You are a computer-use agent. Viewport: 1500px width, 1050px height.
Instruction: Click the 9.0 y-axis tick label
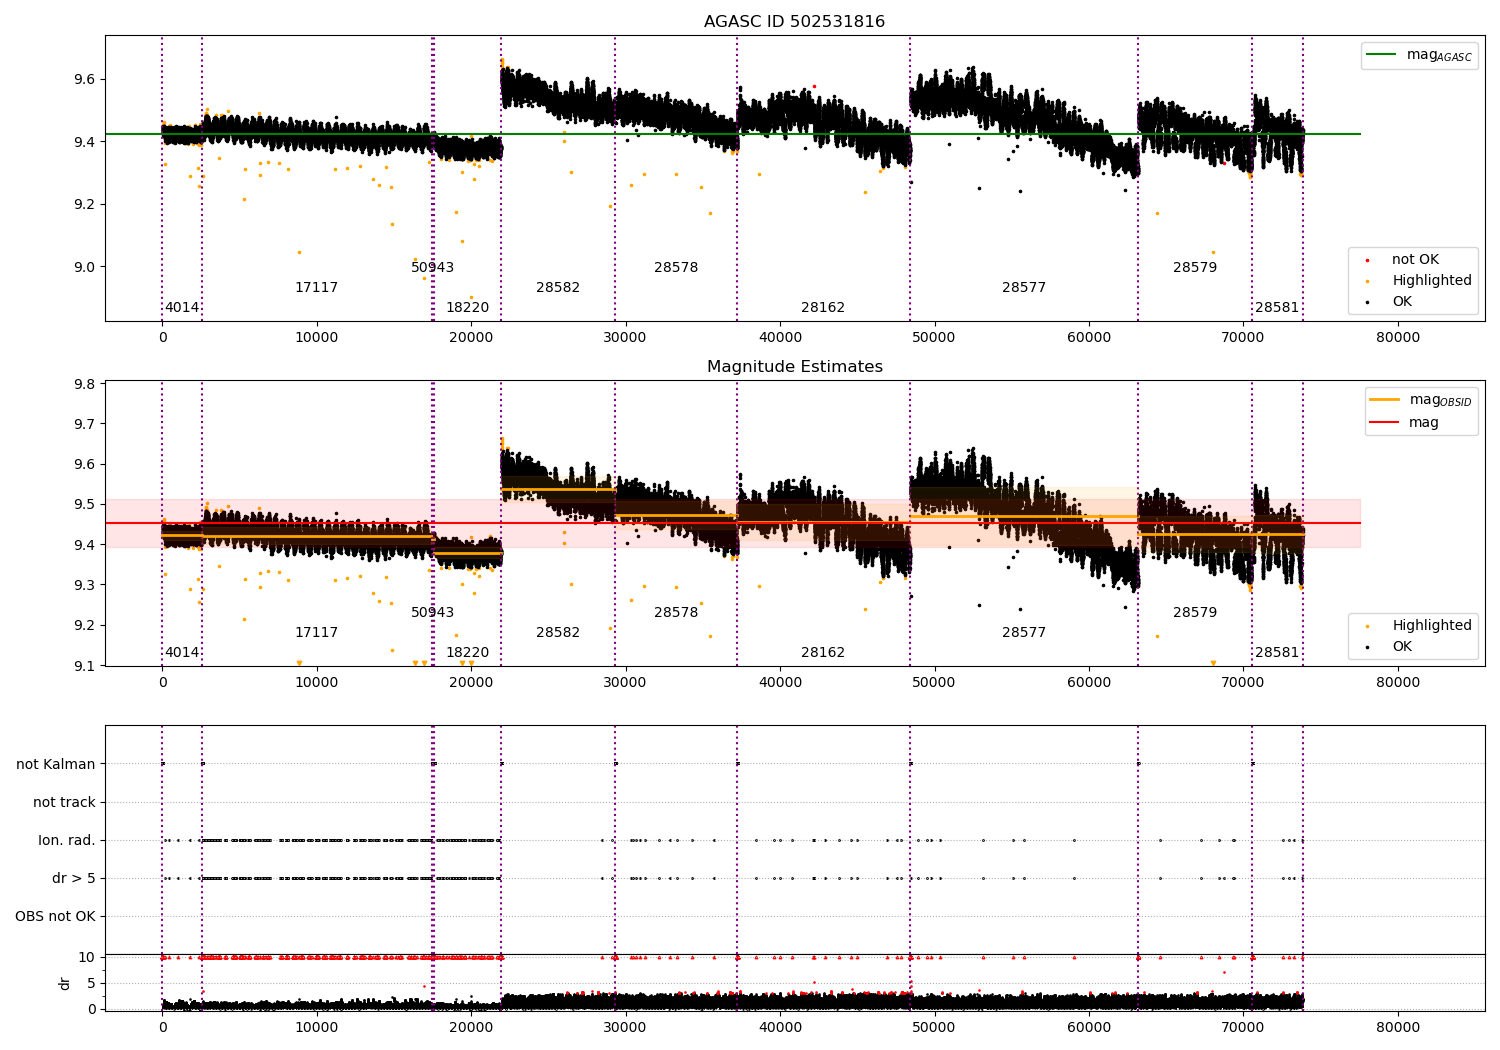(85, 267)
